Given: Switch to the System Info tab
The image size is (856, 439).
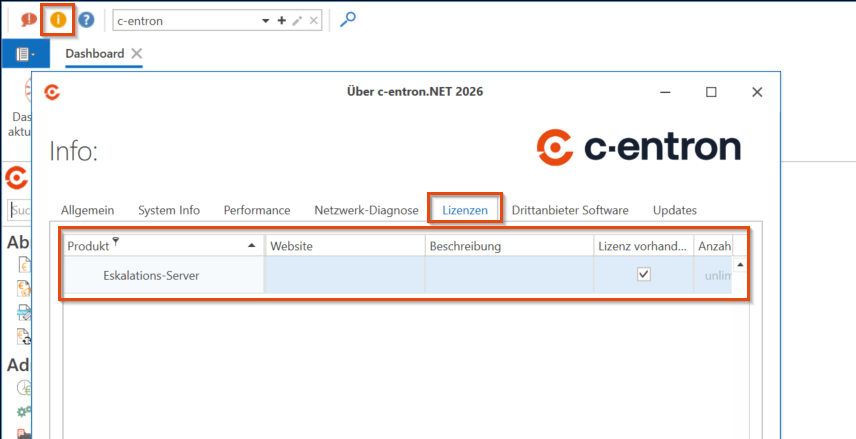Looking at the screenshot, I should click(169, 210).
